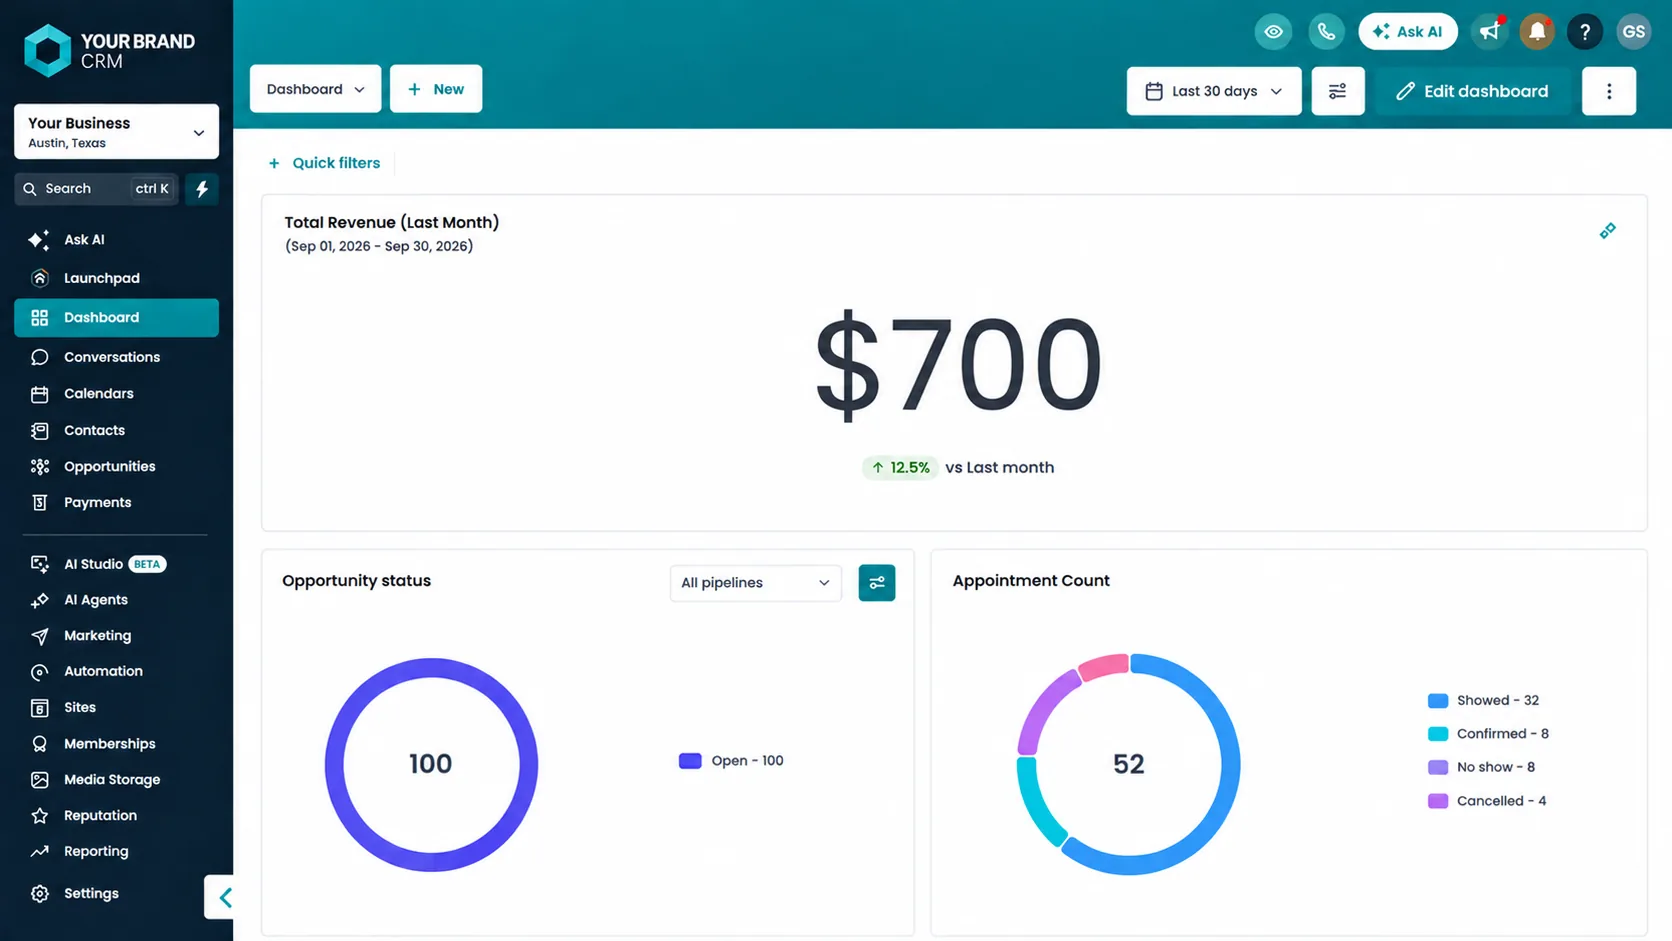This screenshot has height=941, width=1672.
Task: Open the three-dot more options menu
Action: 1609,91
